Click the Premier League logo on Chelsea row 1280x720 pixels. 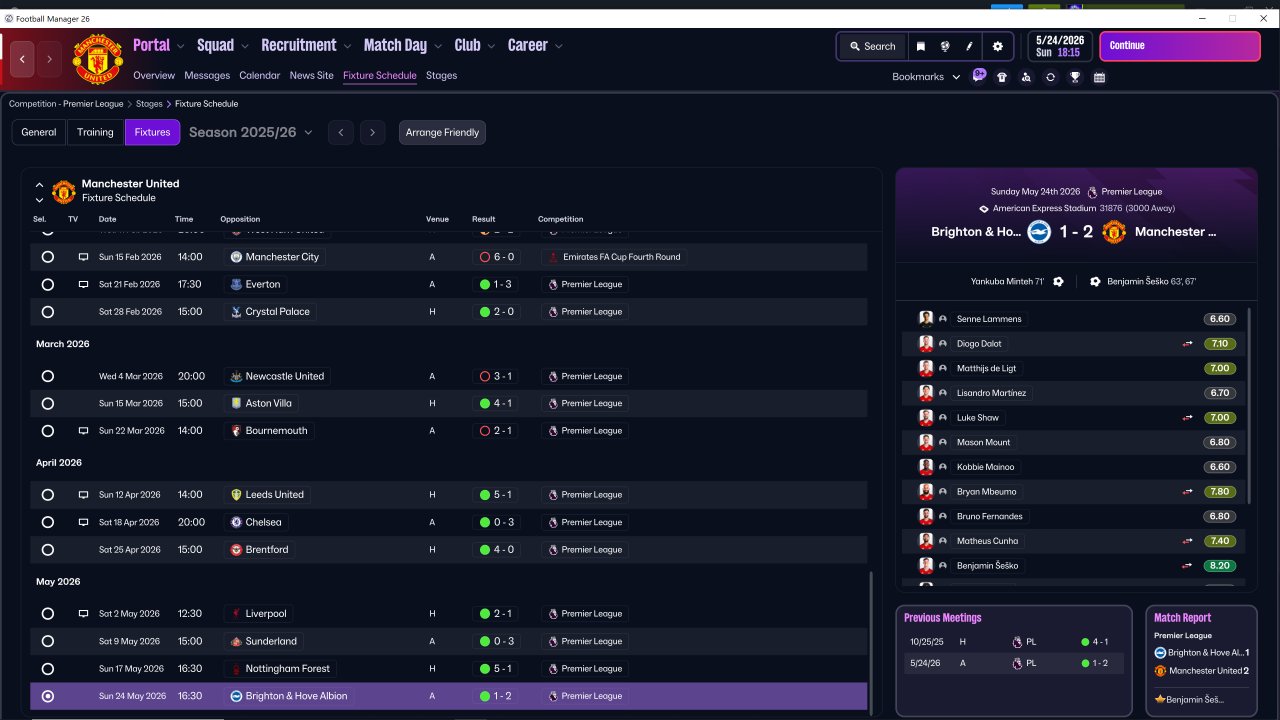(552, 523)
